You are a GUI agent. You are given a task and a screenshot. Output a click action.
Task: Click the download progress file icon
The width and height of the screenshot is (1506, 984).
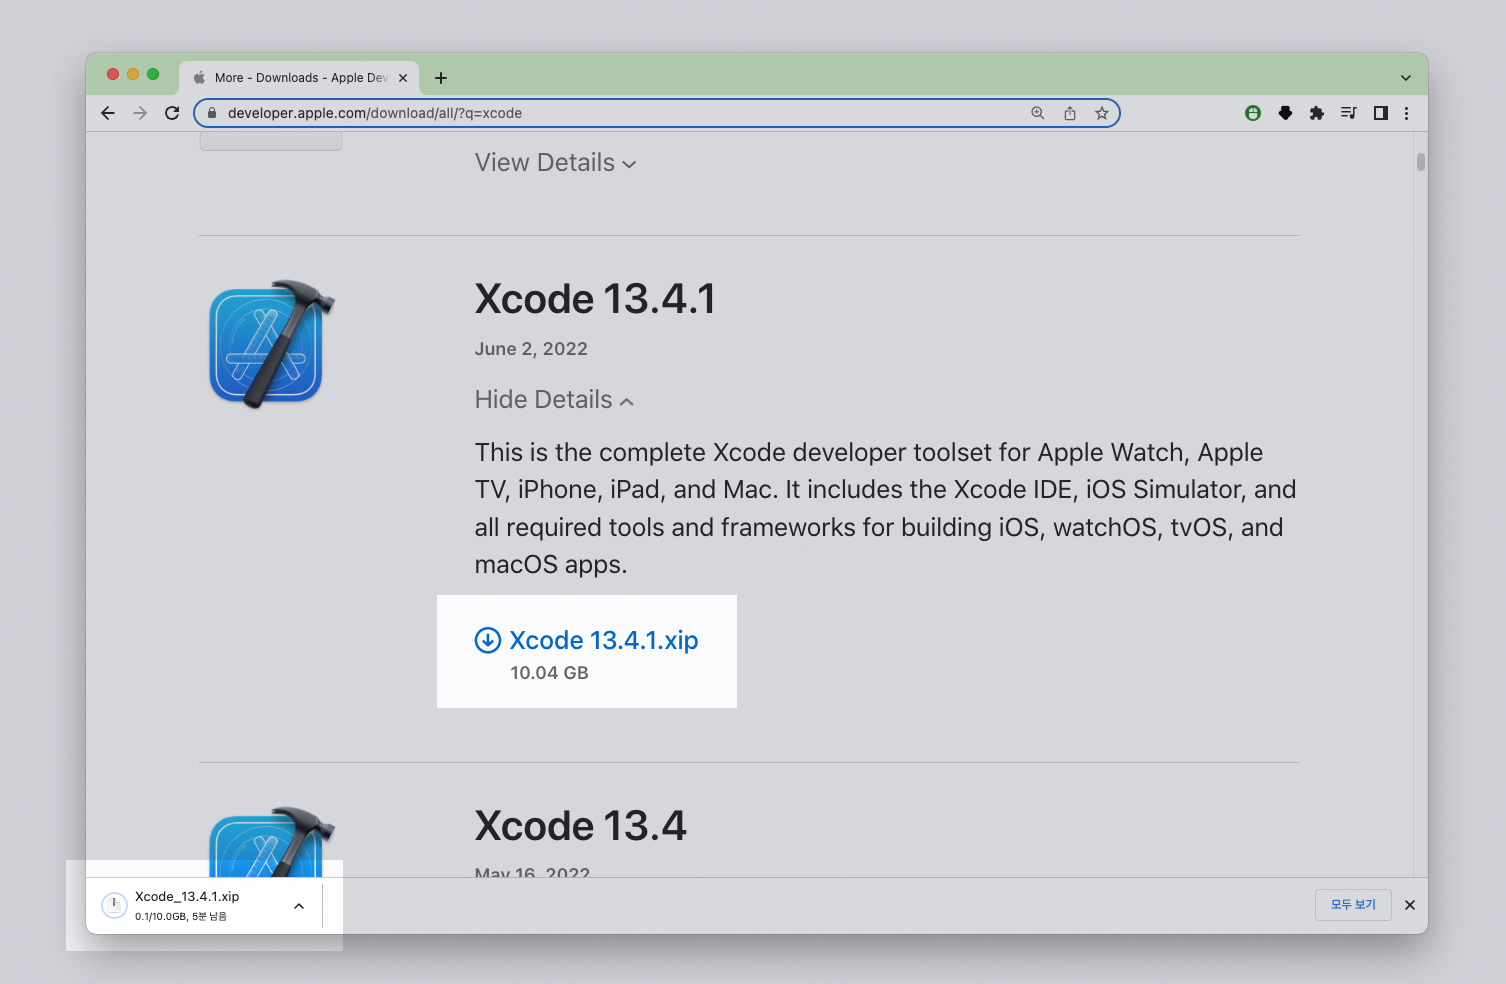tap(114, 905)
